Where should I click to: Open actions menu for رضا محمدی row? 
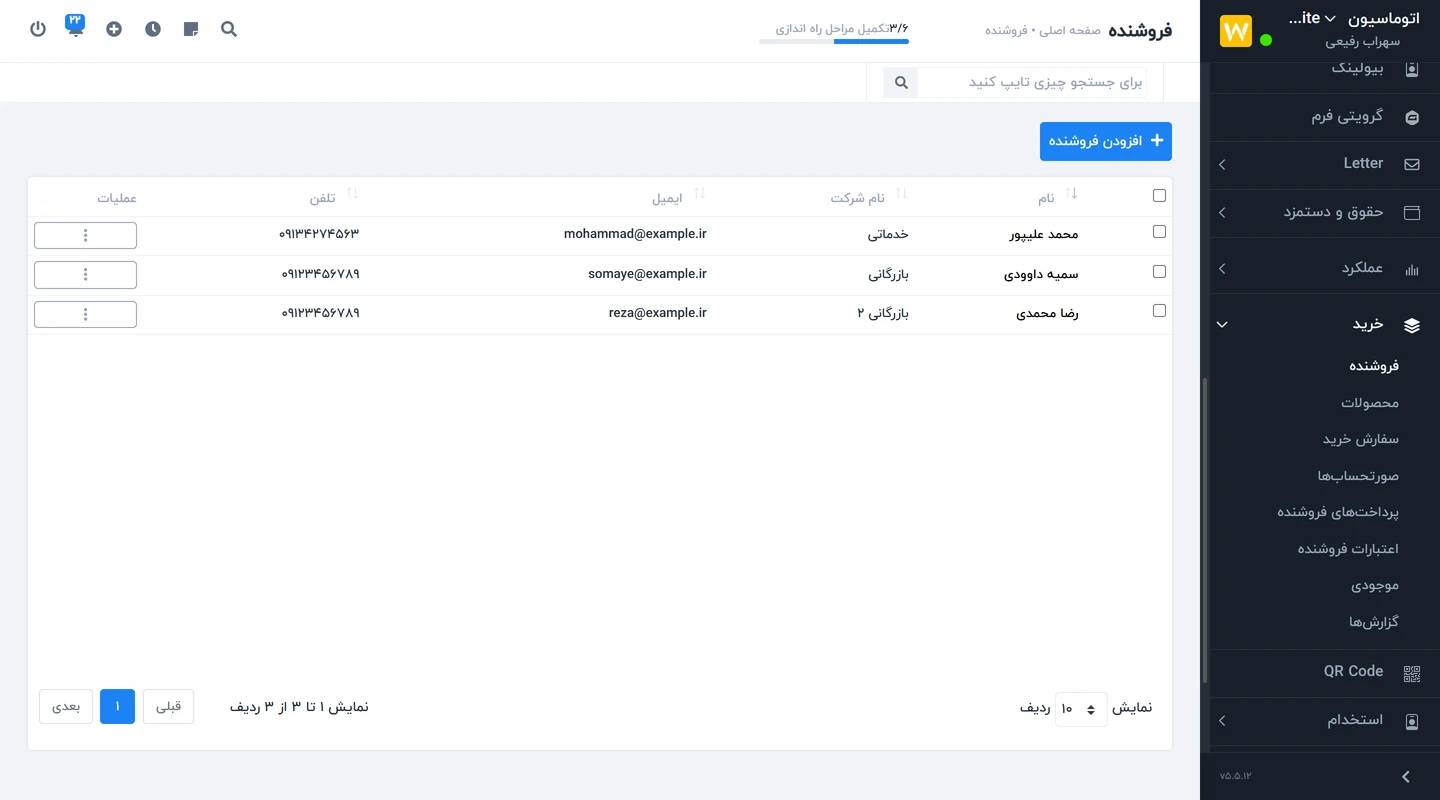(x=85, y=314)
